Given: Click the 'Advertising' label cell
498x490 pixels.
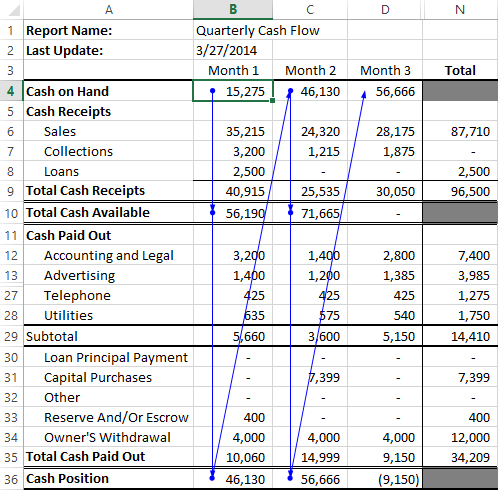Looking at the screenshot, I should [x=108, y=275].
